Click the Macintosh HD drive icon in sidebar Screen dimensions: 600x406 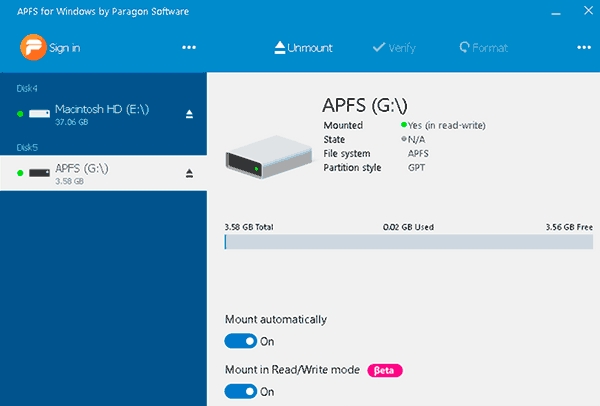40,114
